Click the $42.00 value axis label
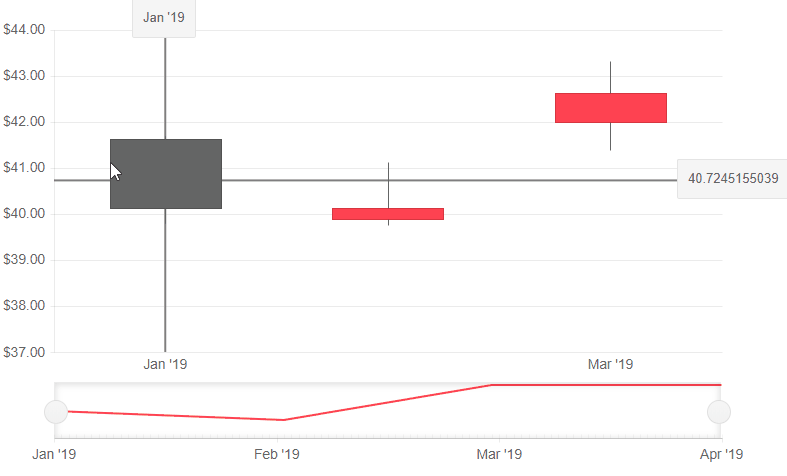The height and width of the screenshot is (476, 787). (x=24, y=122)
